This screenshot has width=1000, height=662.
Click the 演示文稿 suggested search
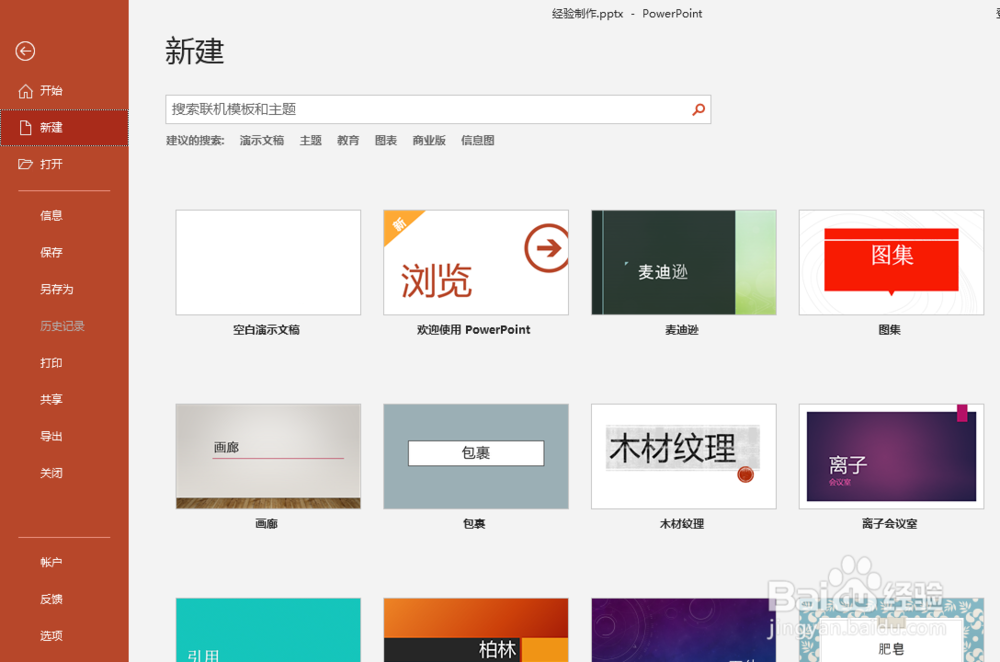coord(261,140)
